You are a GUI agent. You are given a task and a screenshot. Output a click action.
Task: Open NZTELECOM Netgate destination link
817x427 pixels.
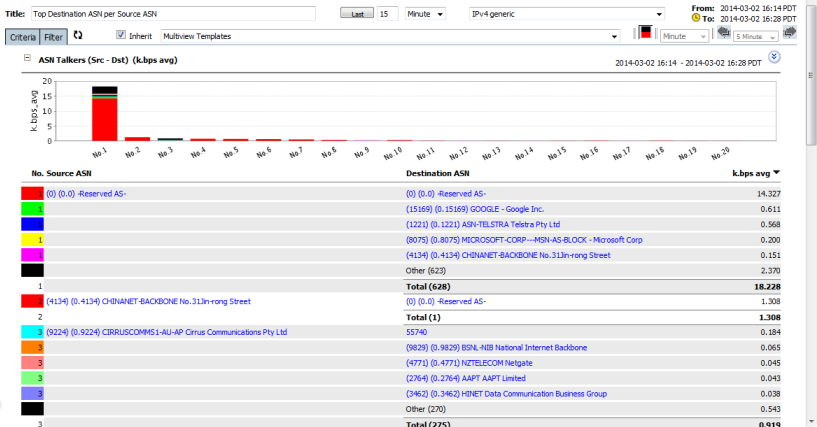pyautogui.click(x=469, y=363)
